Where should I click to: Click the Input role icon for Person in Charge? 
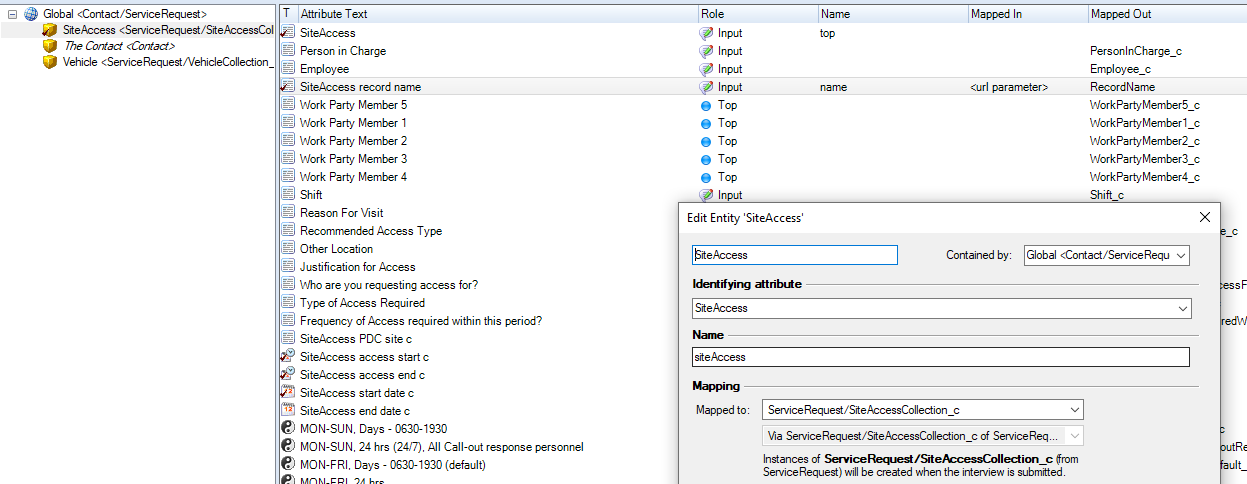pos(706,51)
